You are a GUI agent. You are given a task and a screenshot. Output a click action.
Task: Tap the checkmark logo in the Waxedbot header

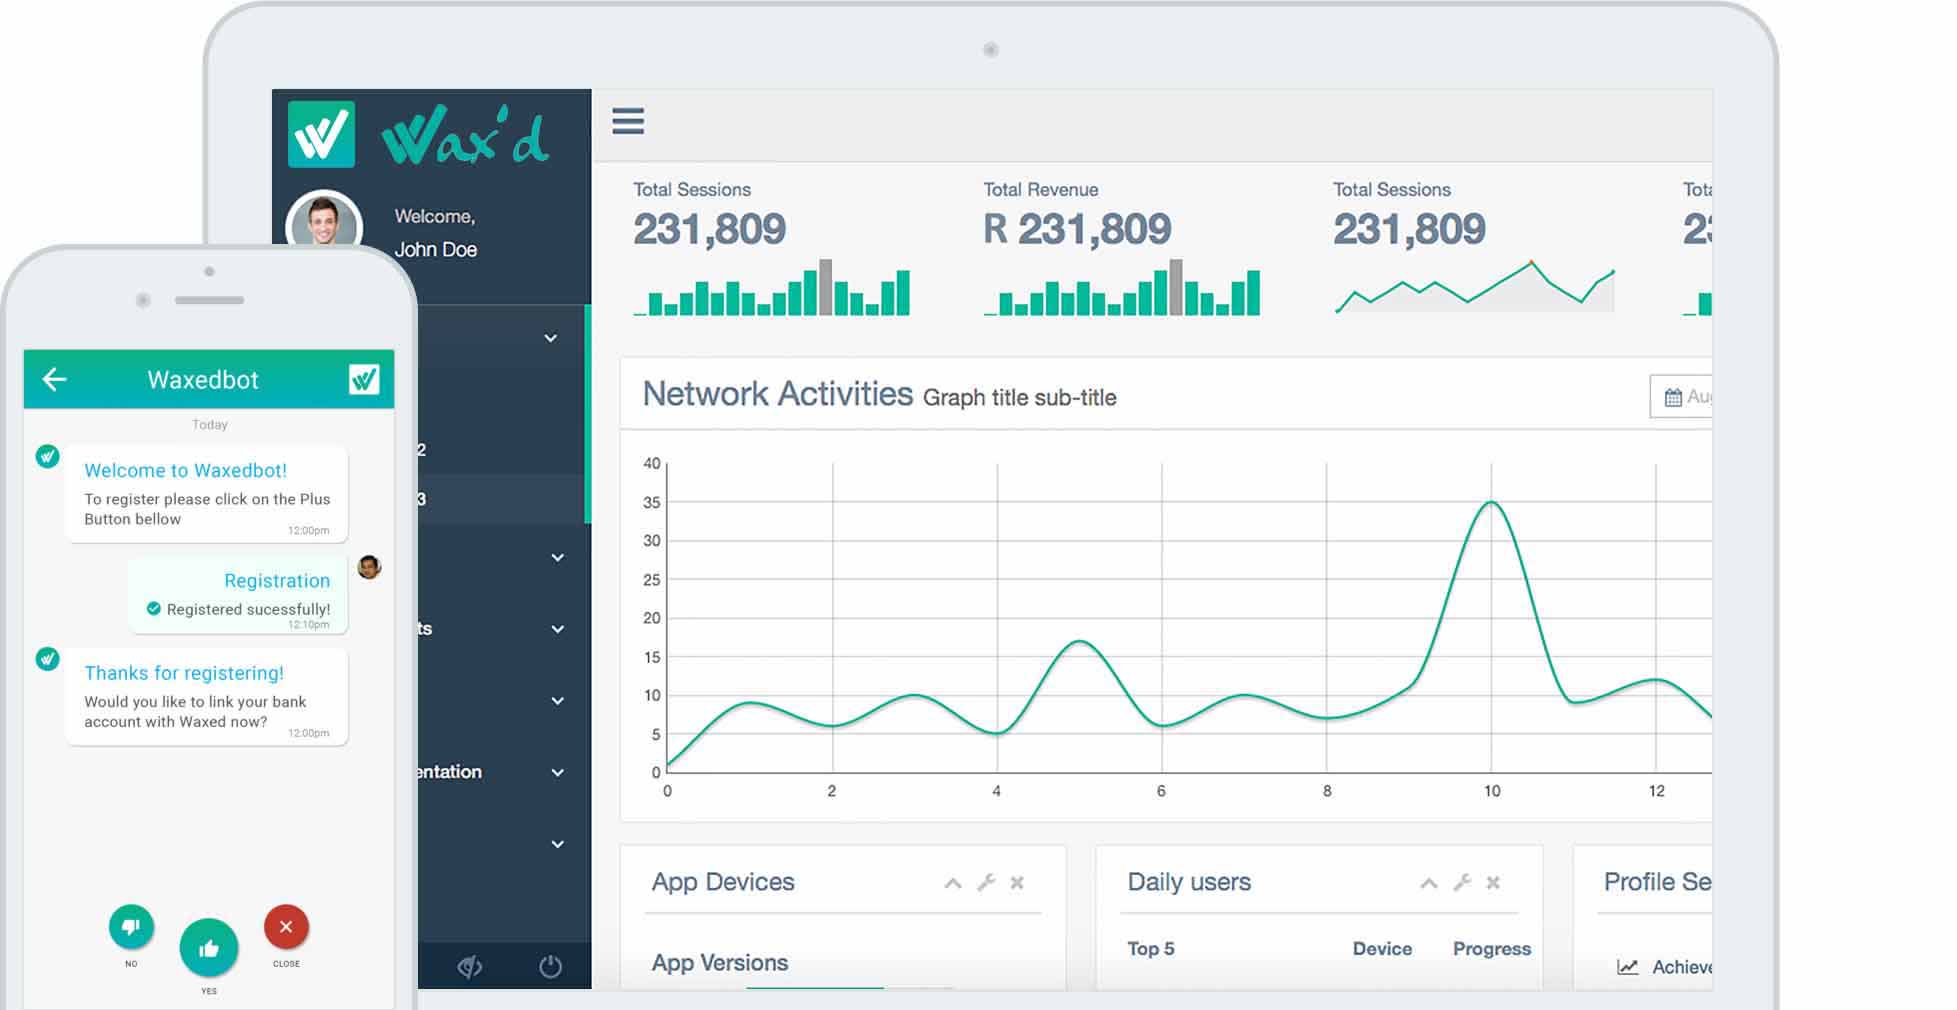(x=364, y=379)
